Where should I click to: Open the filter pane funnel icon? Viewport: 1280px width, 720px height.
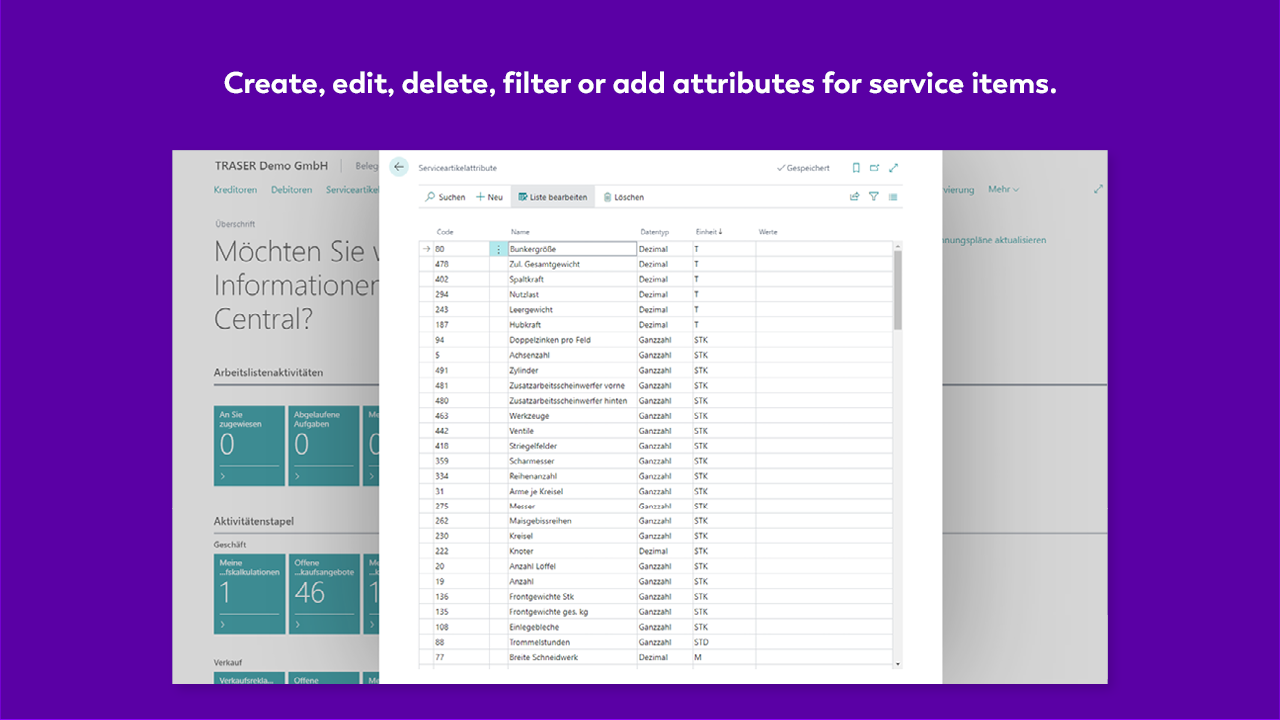click(x=873, y=197)
